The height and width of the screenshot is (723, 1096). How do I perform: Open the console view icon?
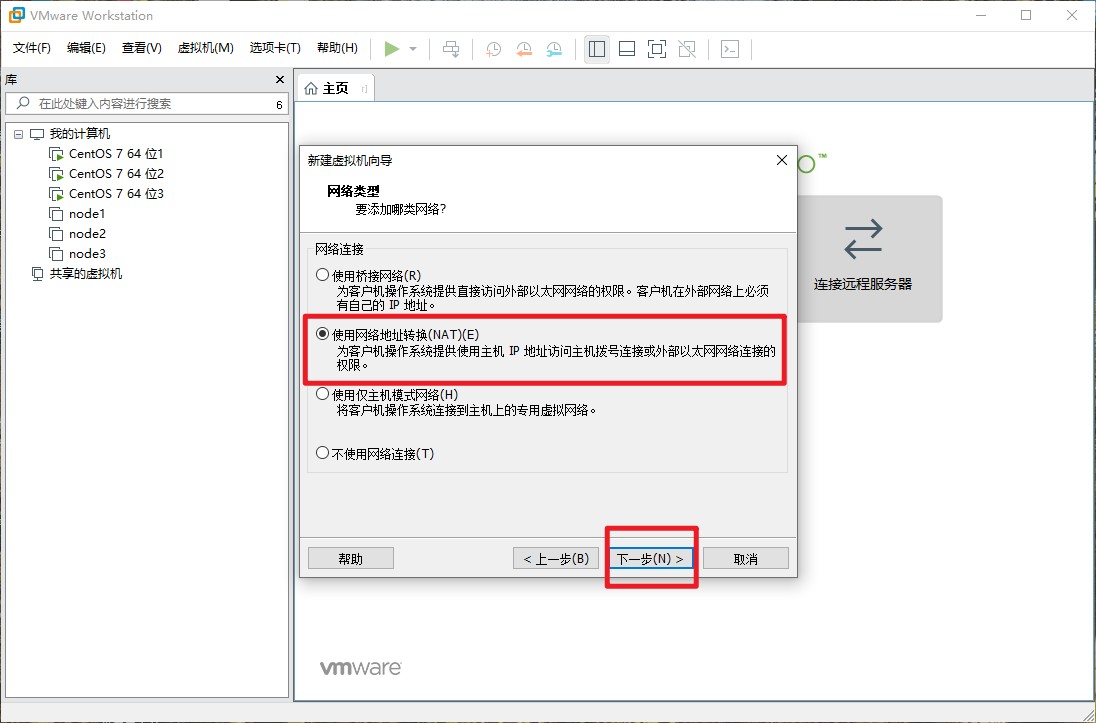(x=730, y=49)
